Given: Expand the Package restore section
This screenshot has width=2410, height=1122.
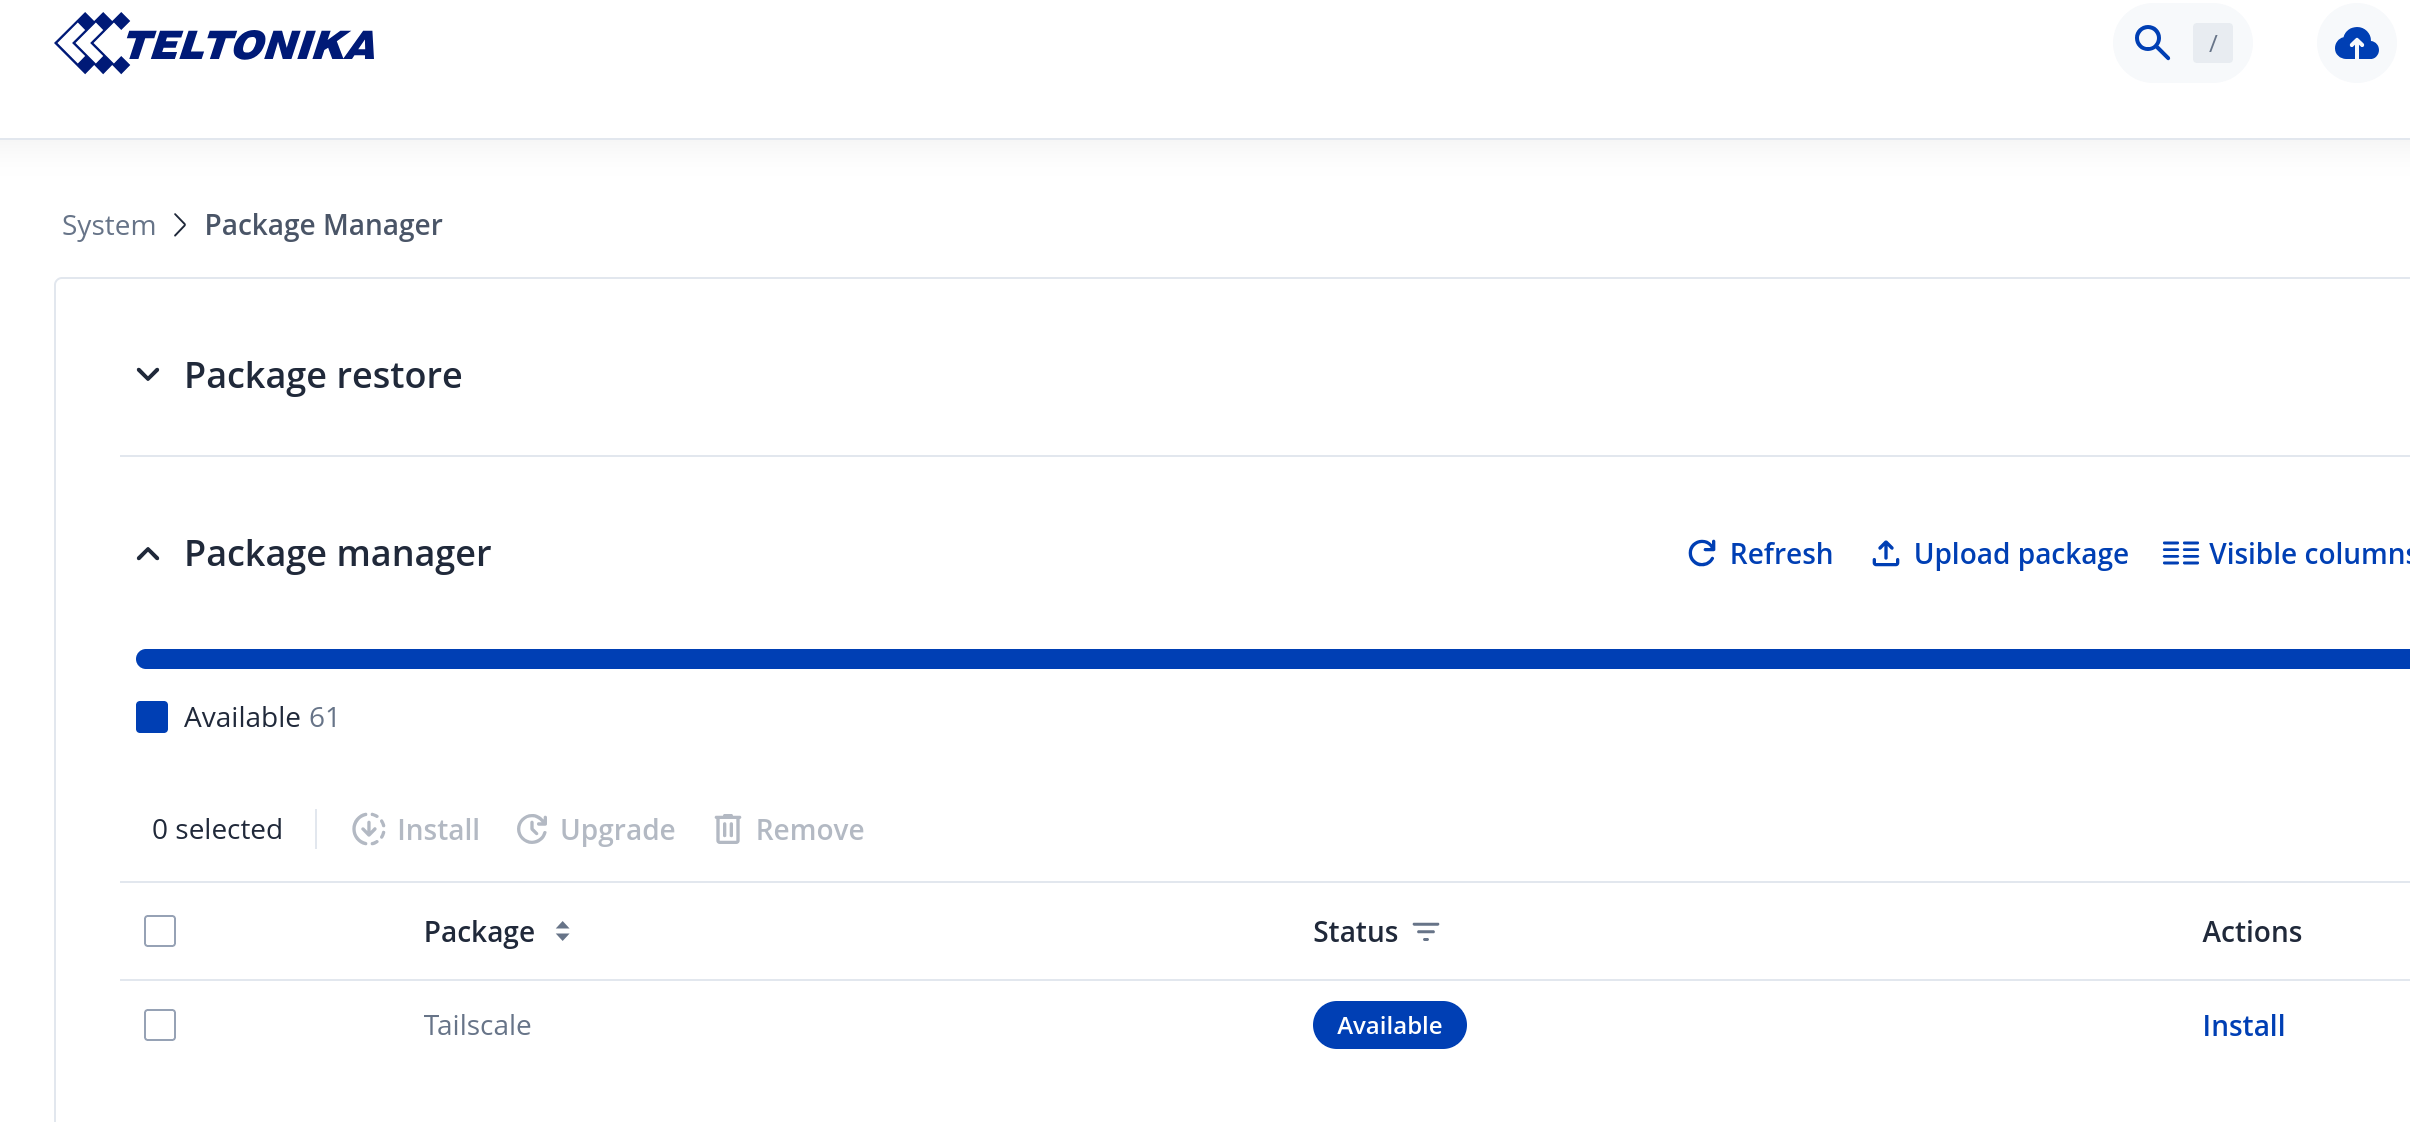Looking at the screenshot, I should click(148, 375).
